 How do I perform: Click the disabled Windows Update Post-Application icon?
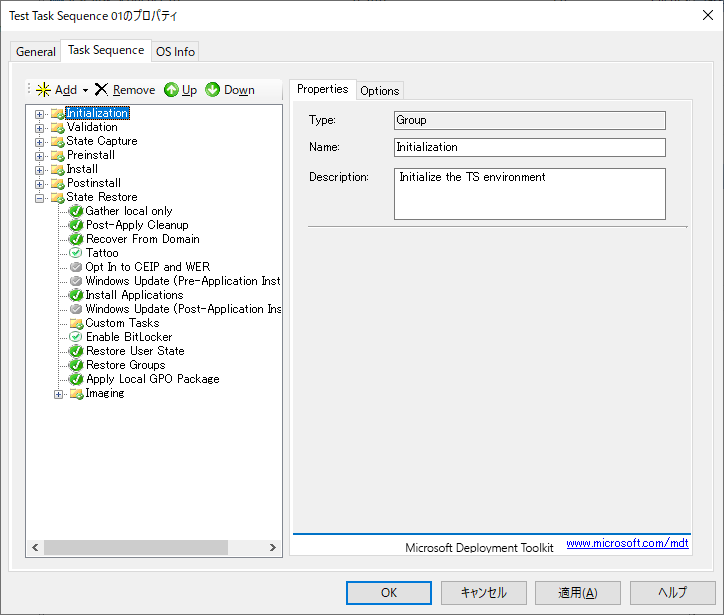76,309
